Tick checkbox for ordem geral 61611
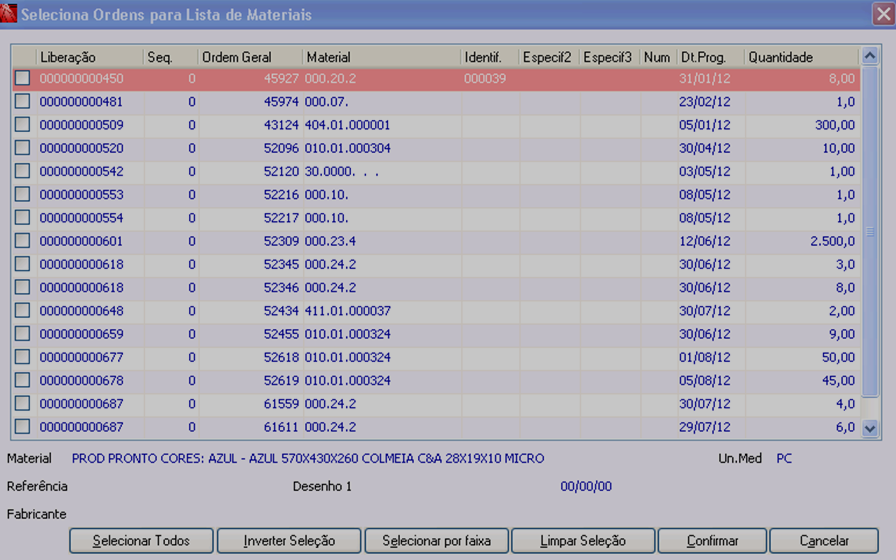 click(22, 426)
